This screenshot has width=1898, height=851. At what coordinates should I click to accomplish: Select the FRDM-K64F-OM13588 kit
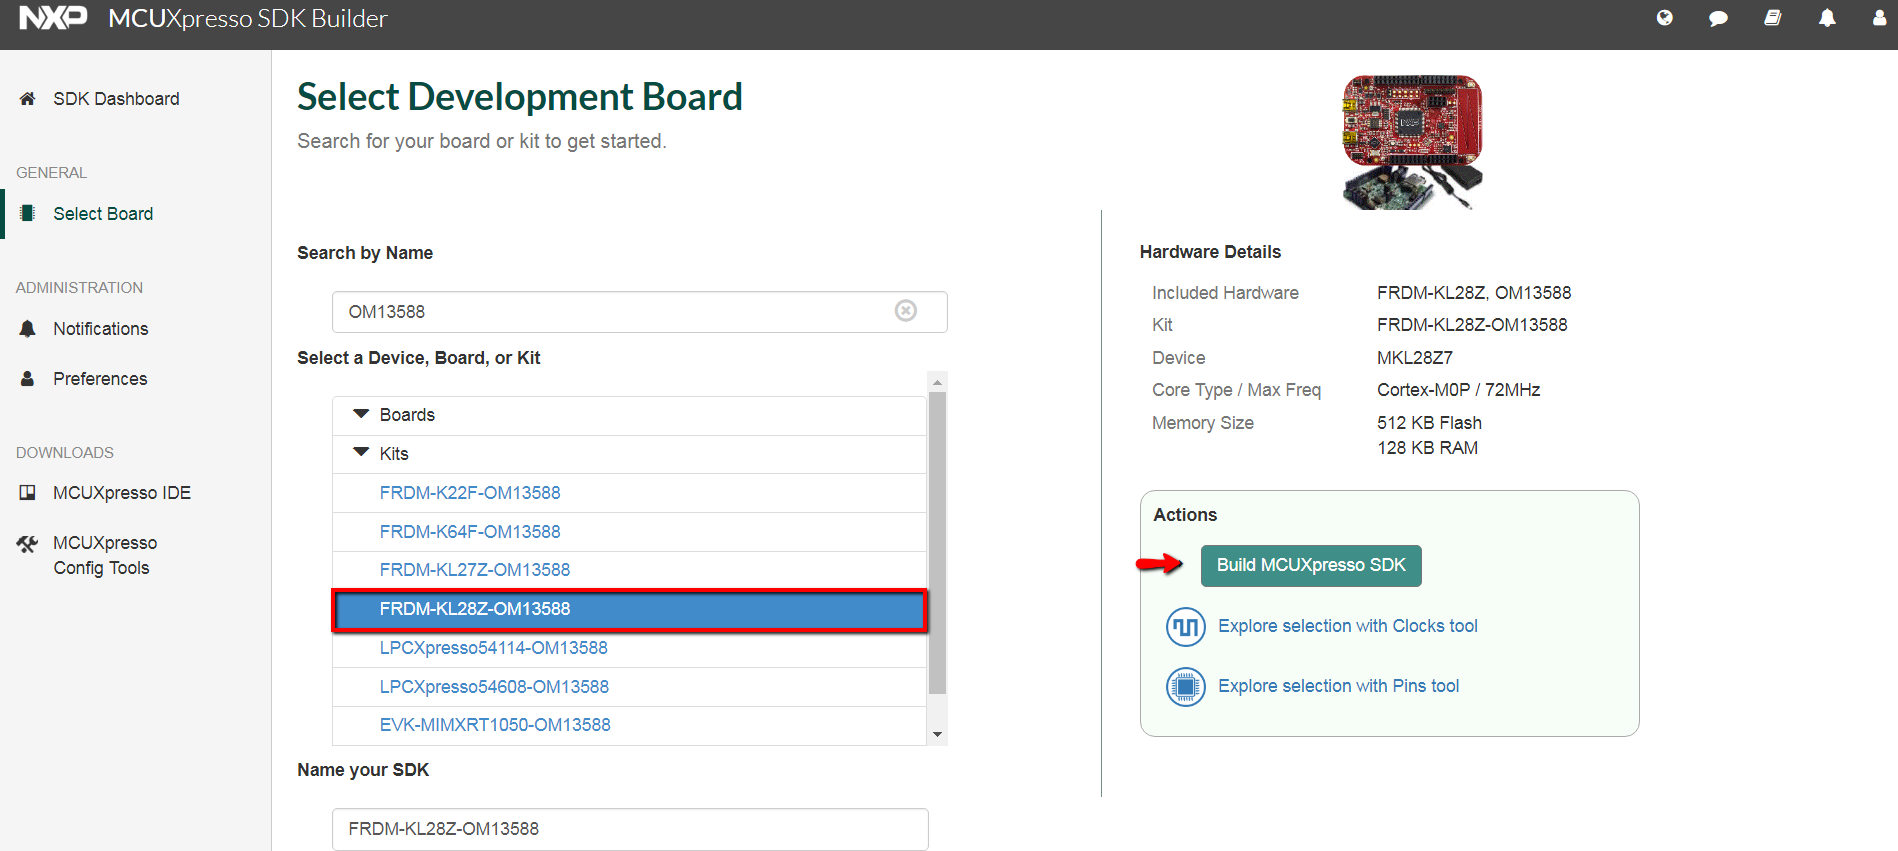470,532
